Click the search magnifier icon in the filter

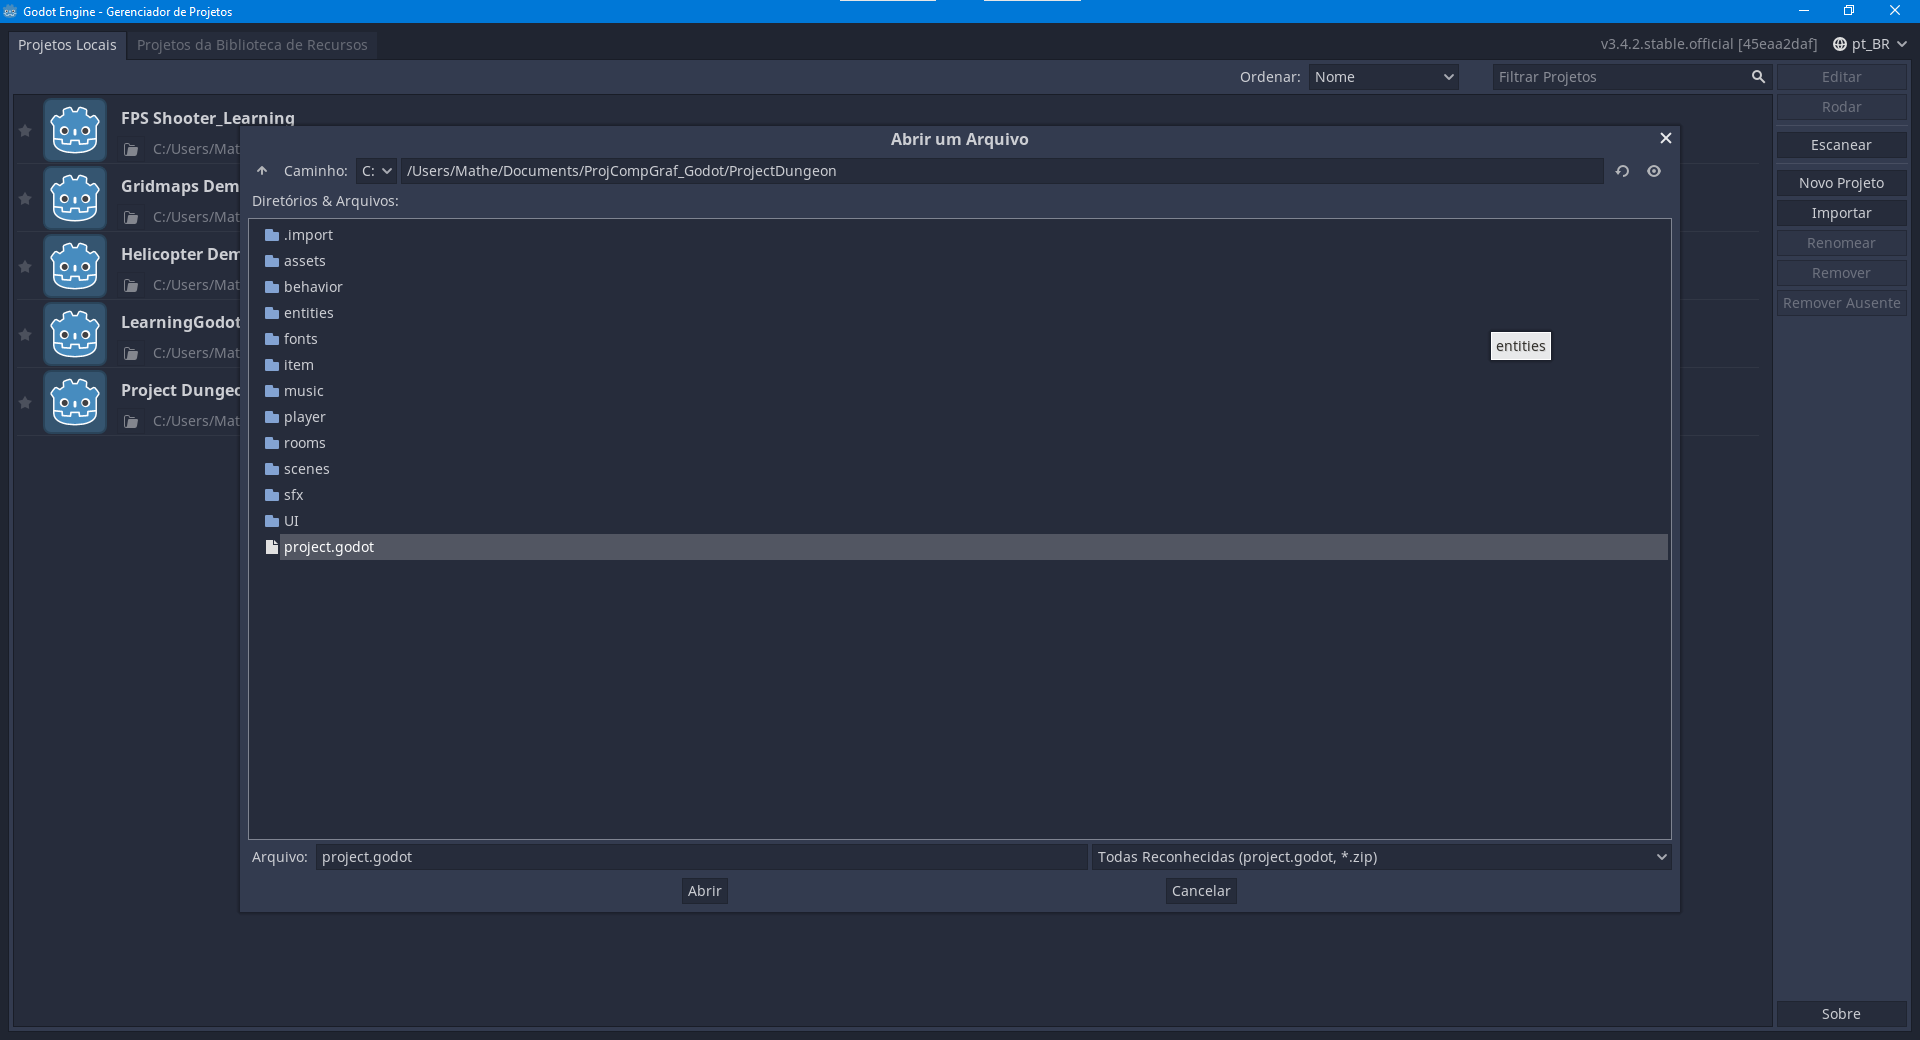tap(1758, 77)
